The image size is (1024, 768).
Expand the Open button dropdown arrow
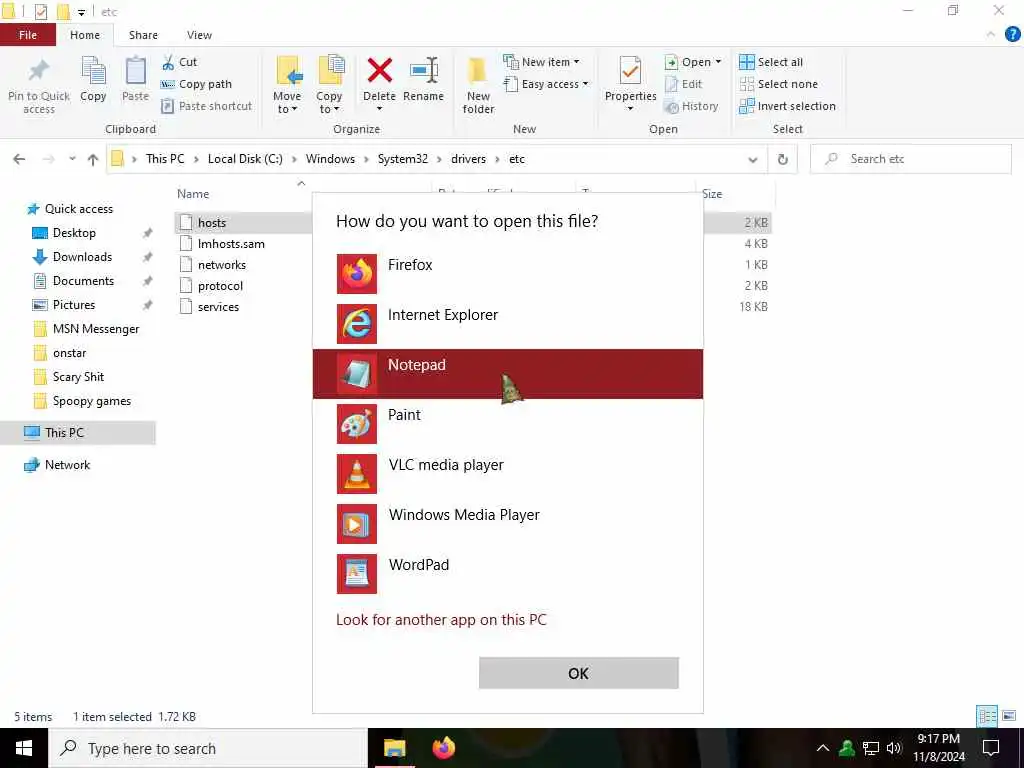coord(718,62)
